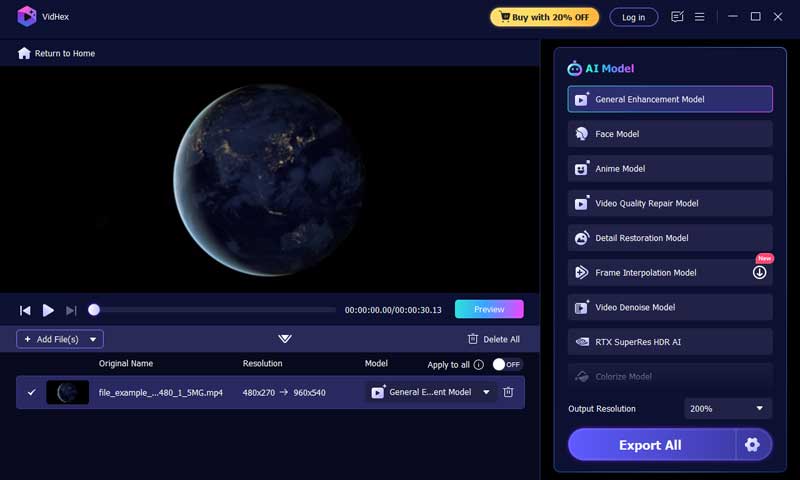This screenshot has width=800, height=480.
Task: Skip to the previous frame
Action: pos(25,310)
